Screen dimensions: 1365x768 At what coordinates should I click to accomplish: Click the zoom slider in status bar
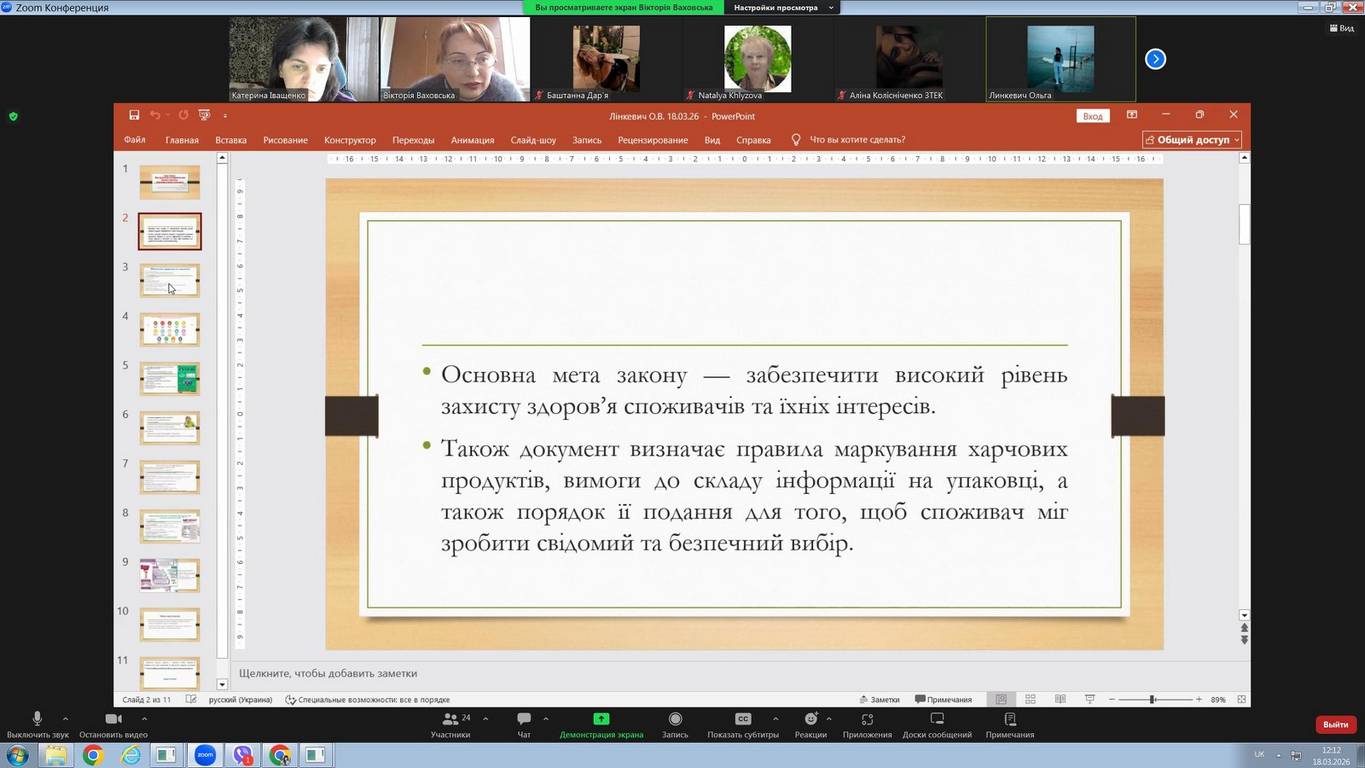(x=1152, y=699)
